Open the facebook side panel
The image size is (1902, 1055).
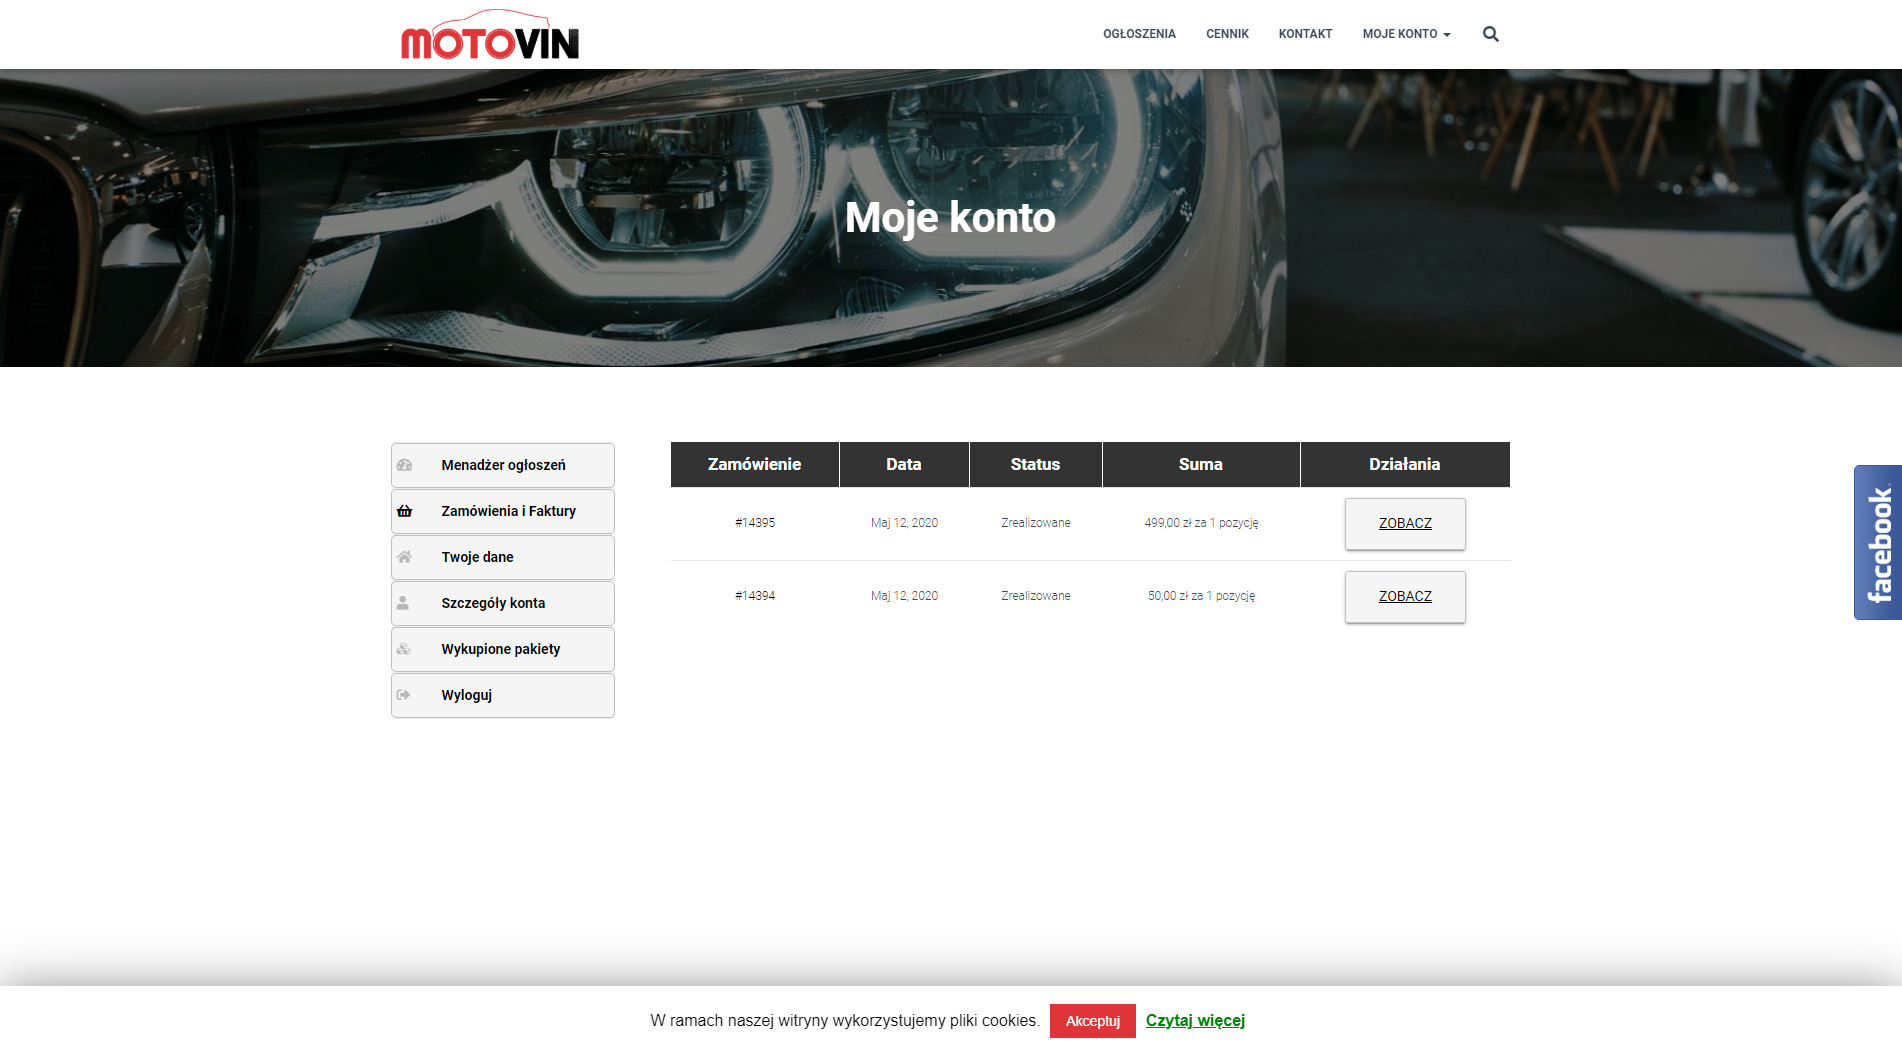point(1877,540)
